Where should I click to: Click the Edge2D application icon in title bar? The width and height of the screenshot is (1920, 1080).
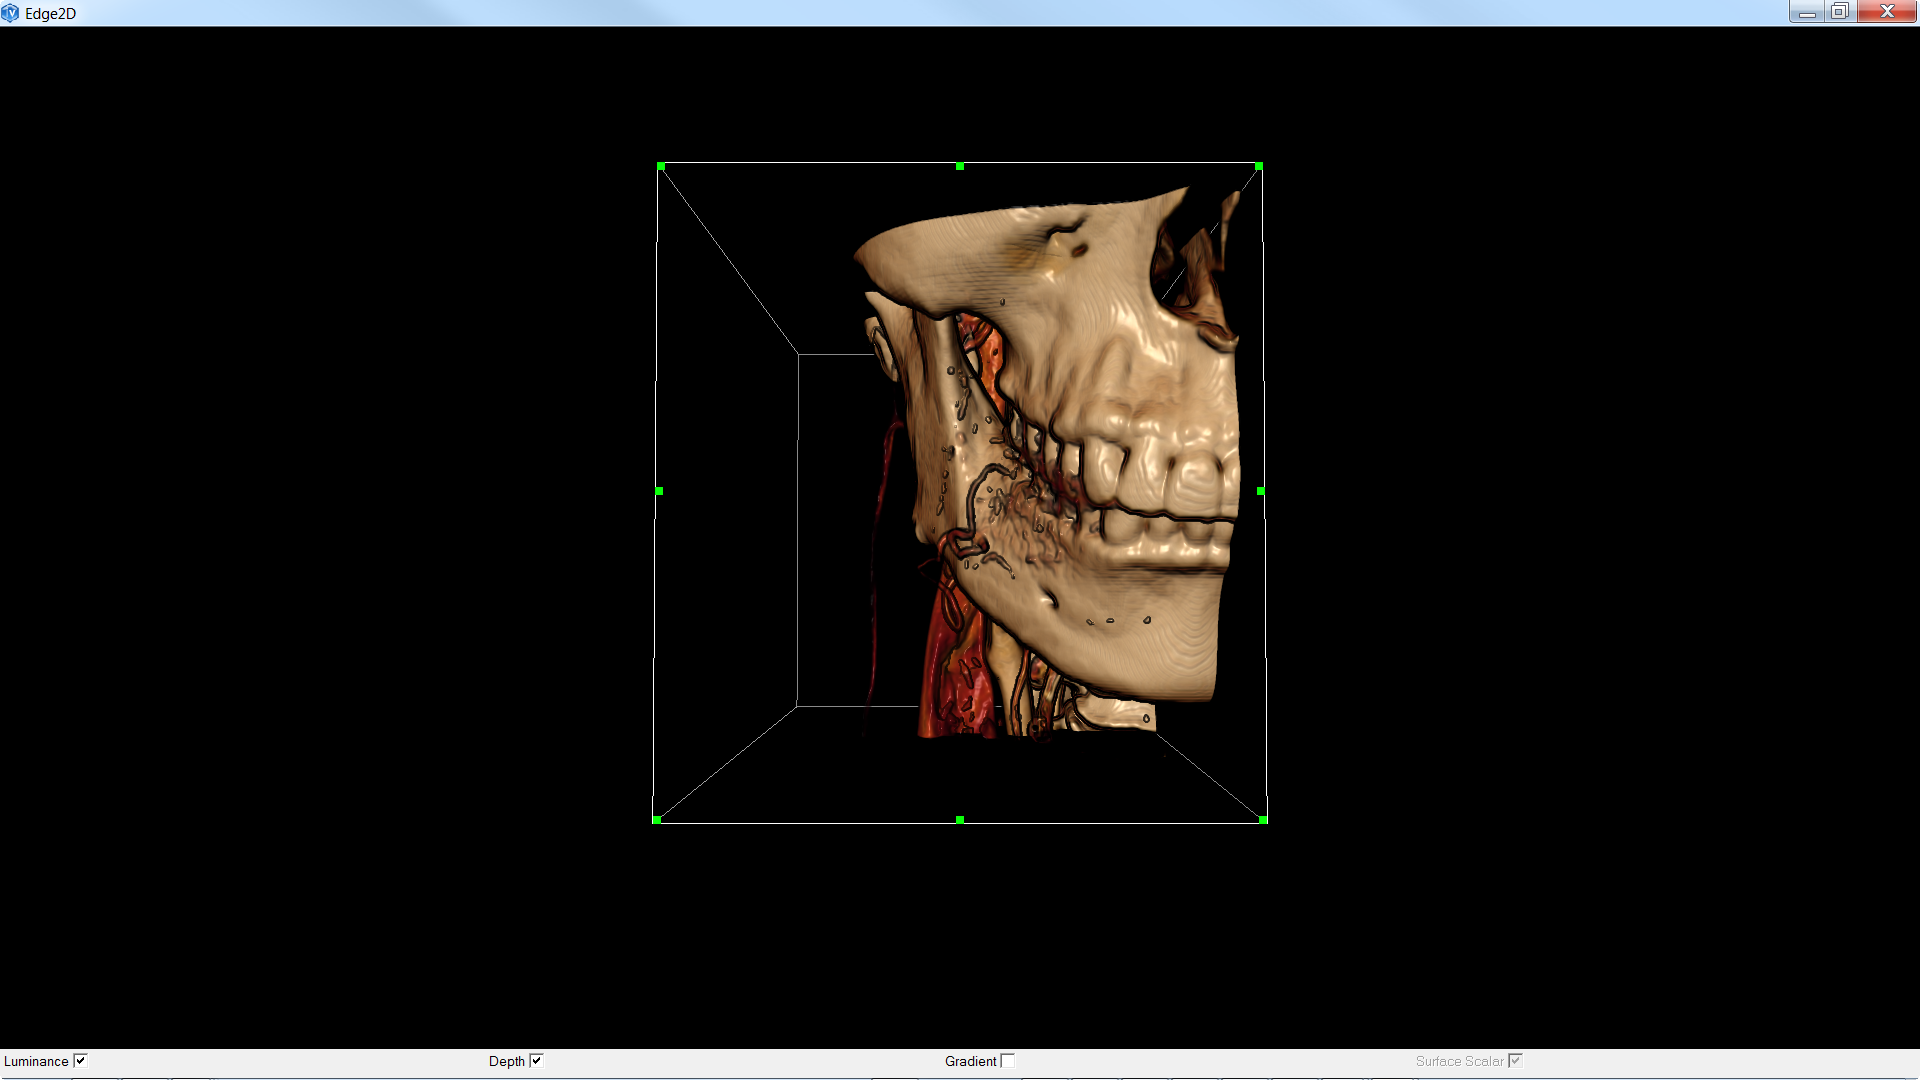(x=11, y=13)
